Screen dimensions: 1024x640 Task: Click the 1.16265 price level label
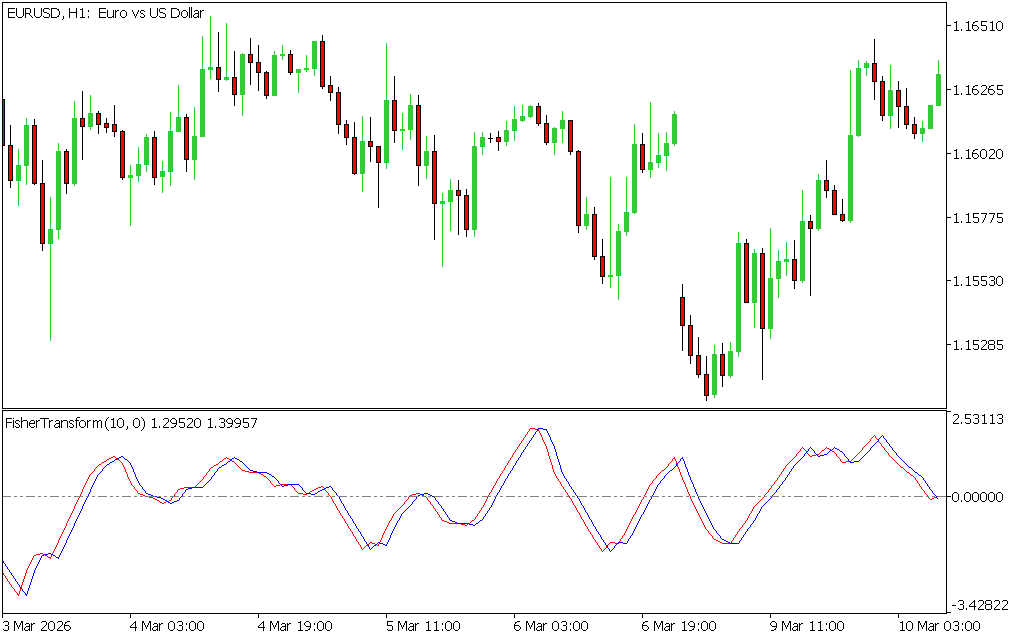[x=978, y=90]
